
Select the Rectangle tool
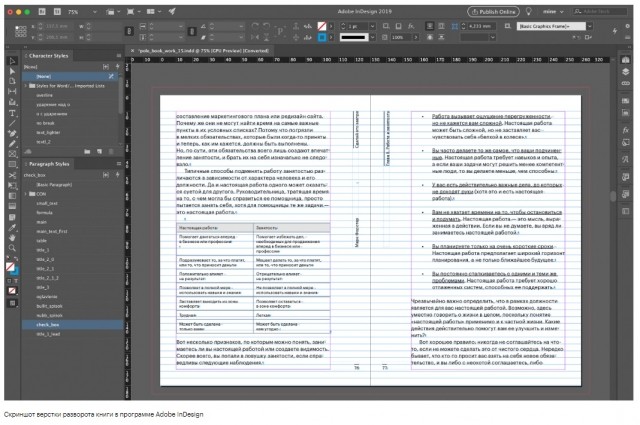12,165
